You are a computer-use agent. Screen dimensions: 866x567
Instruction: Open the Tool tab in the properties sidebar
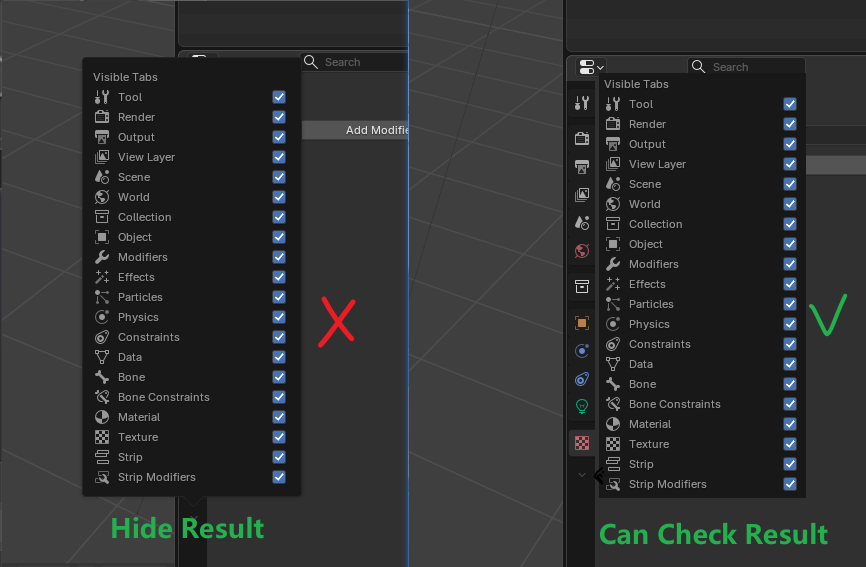pyautogui.click(x=582, y=103)
